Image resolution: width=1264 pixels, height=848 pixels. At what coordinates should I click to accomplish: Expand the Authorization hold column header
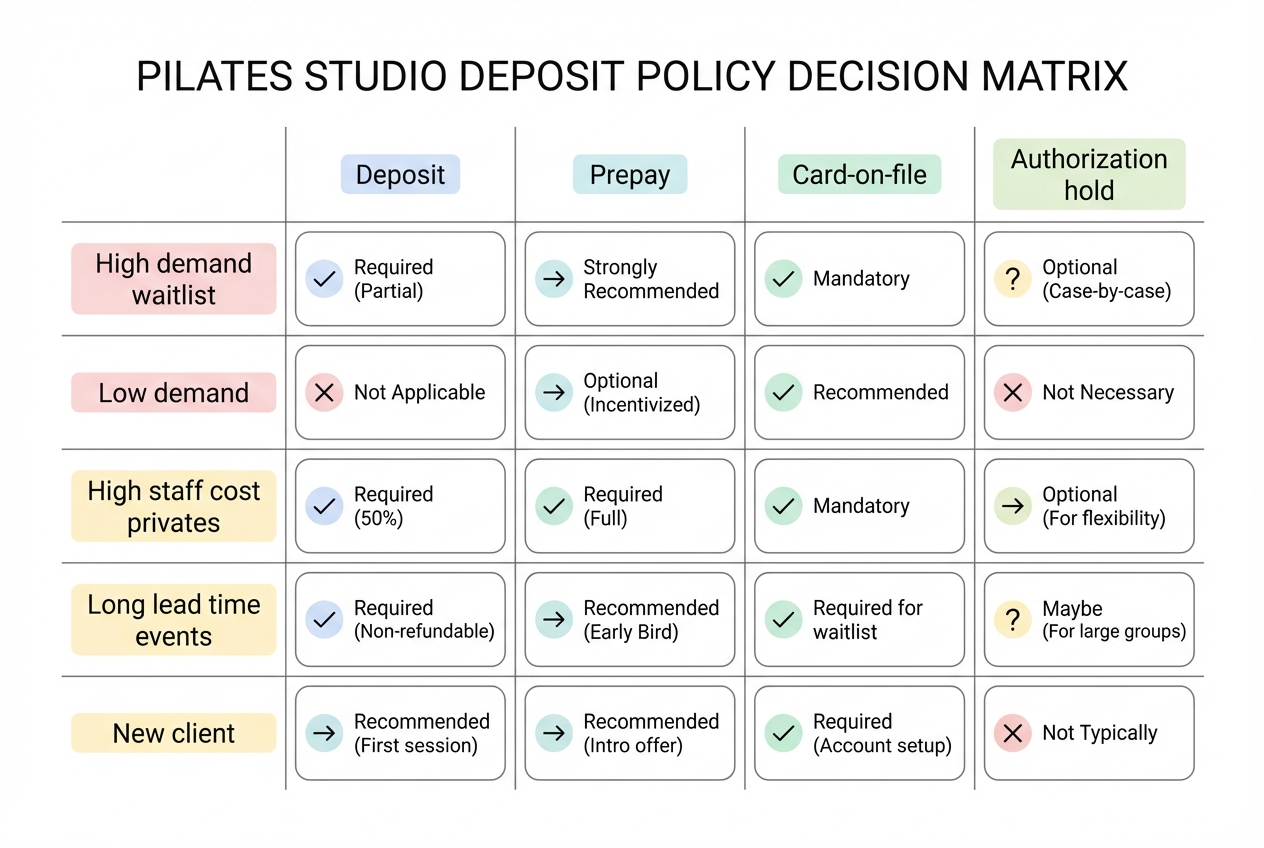coord(1089,174)
